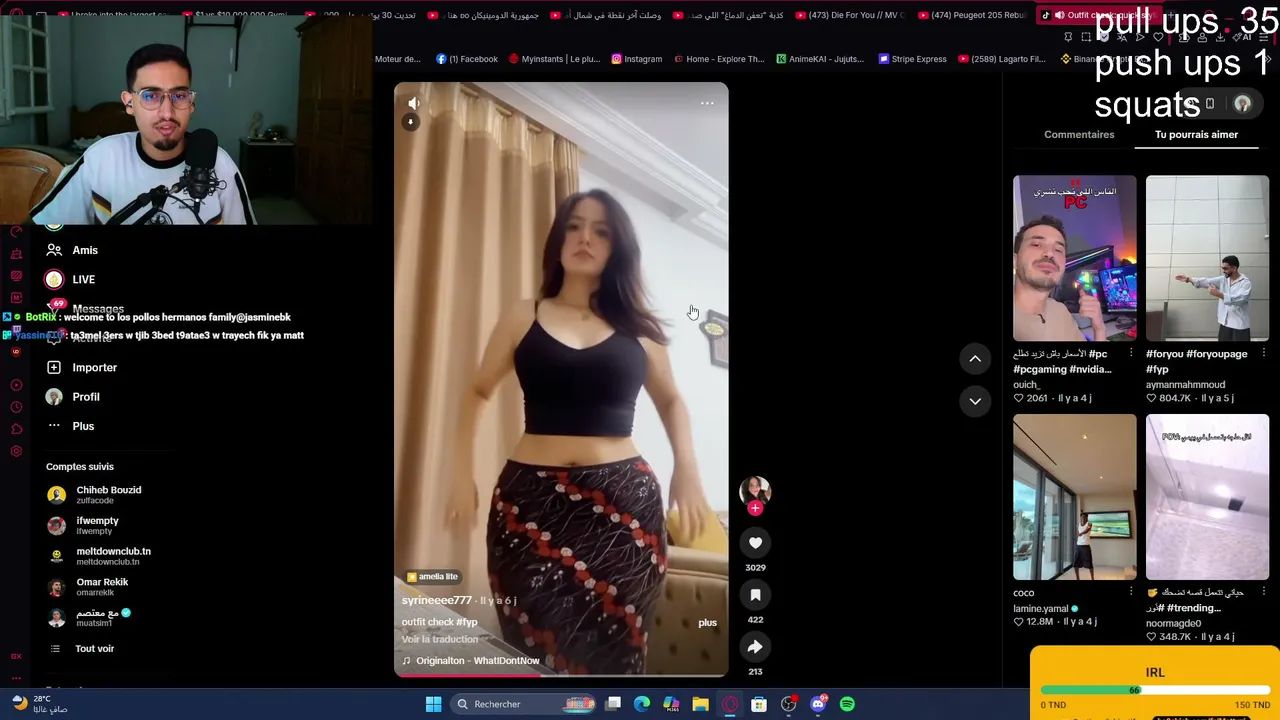Open Microsoft Store from the taskbar
This screenshot has width=1280, height=720.
[759, 704]
